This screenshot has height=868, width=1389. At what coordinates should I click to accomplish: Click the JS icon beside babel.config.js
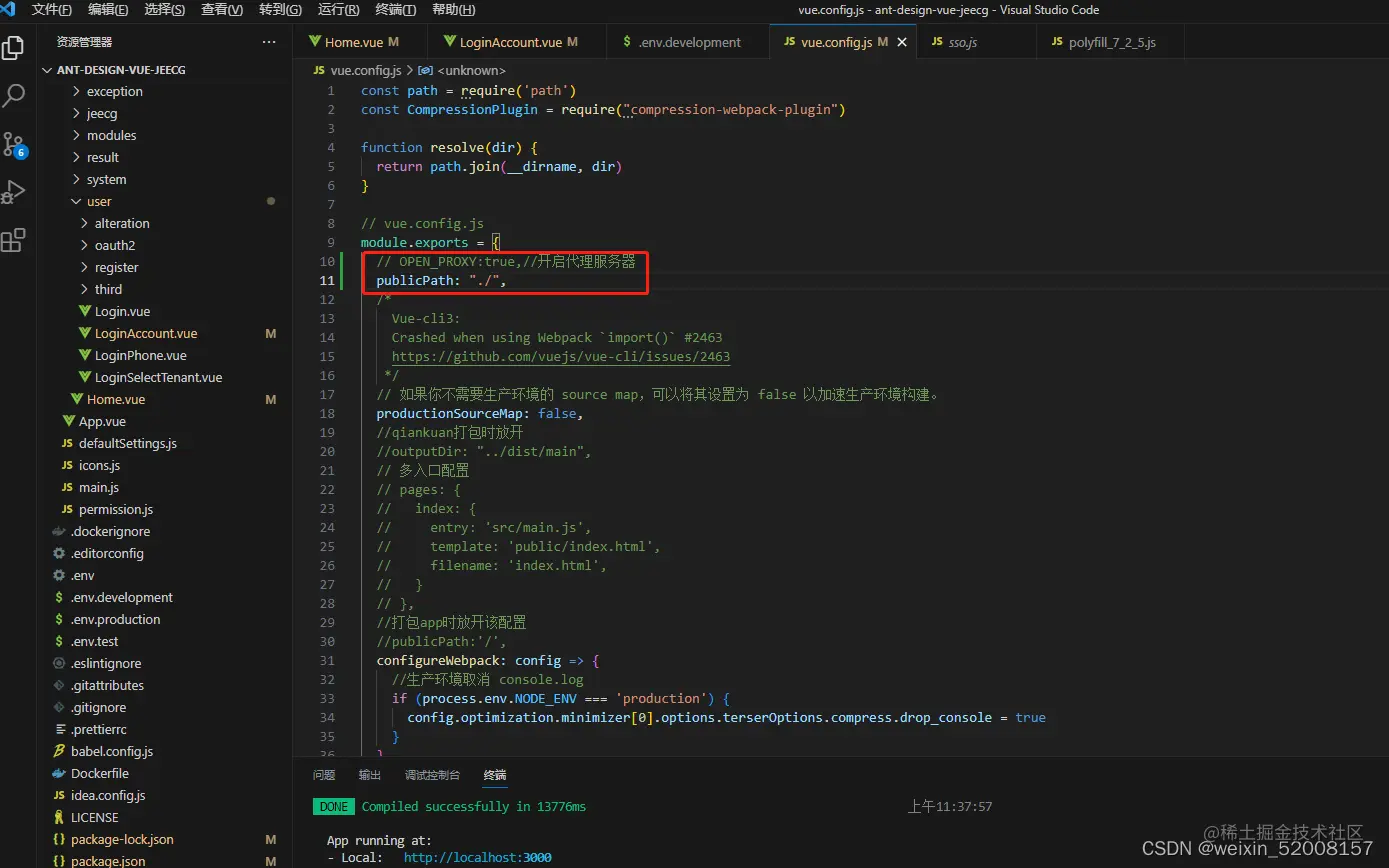pyautogui.click(x=59, y=751)
